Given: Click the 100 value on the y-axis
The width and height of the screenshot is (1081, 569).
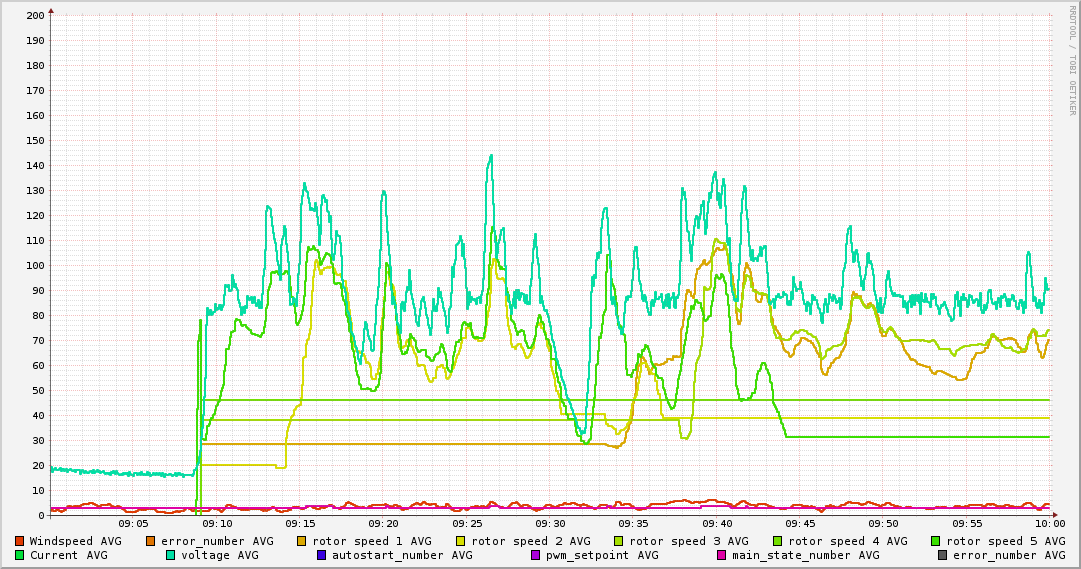Looking at the screenshot, I should [35, 266].
